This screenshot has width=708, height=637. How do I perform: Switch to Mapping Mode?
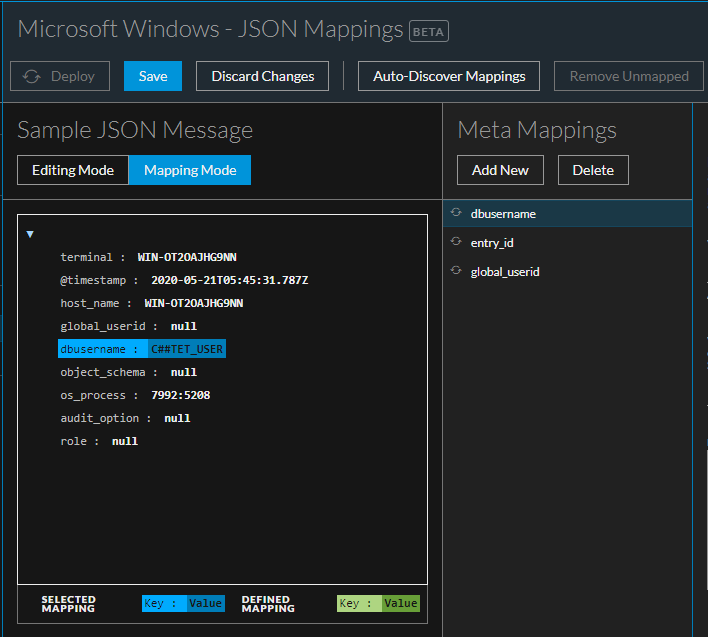click(x=190, y=170)
